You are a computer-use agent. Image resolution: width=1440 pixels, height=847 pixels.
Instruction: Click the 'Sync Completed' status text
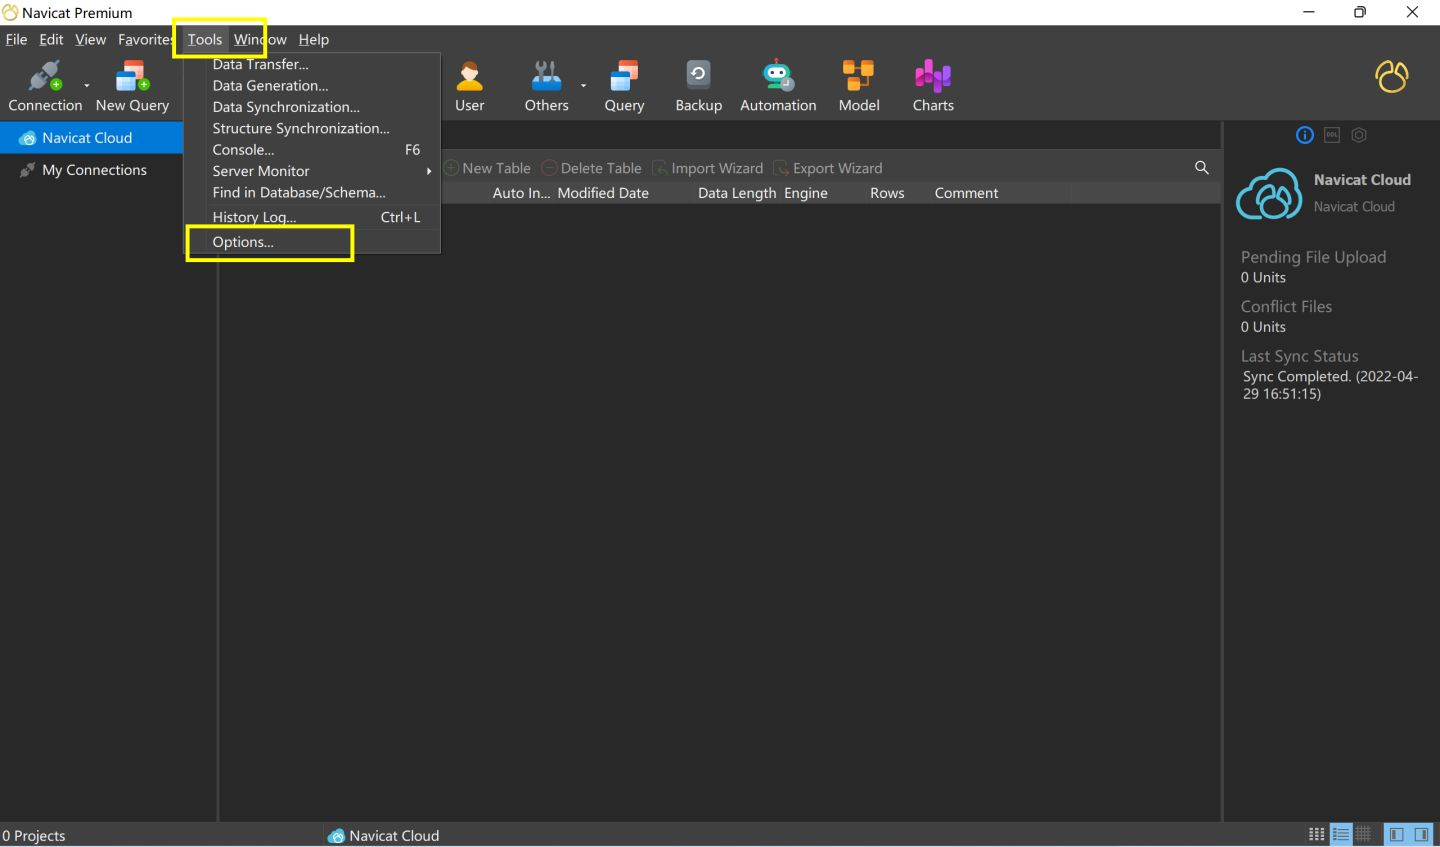(1330, 385)
